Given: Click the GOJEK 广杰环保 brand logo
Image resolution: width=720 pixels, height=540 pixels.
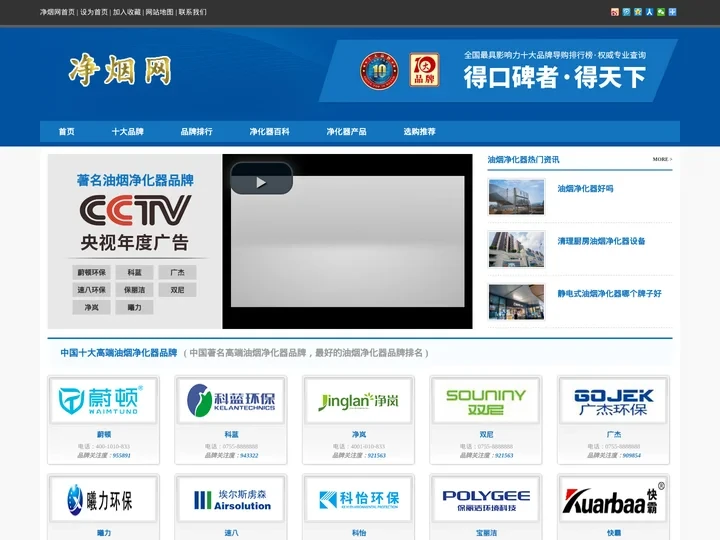Looking at the screenshot, I should click(613, 400).
